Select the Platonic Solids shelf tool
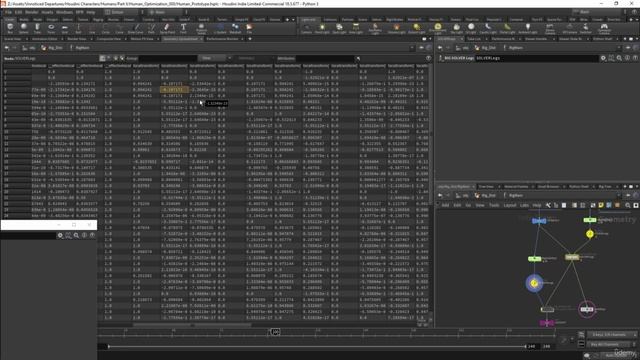 201,28
